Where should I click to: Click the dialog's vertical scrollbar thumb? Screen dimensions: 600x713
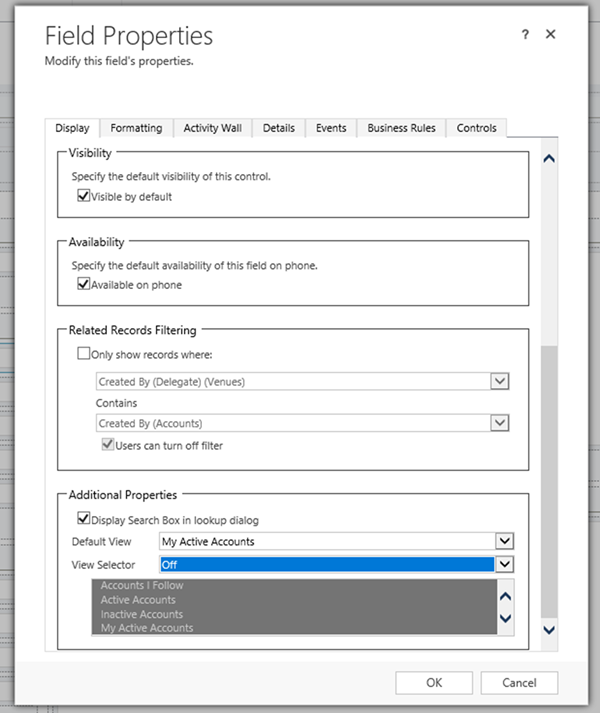tap(548, 480)
